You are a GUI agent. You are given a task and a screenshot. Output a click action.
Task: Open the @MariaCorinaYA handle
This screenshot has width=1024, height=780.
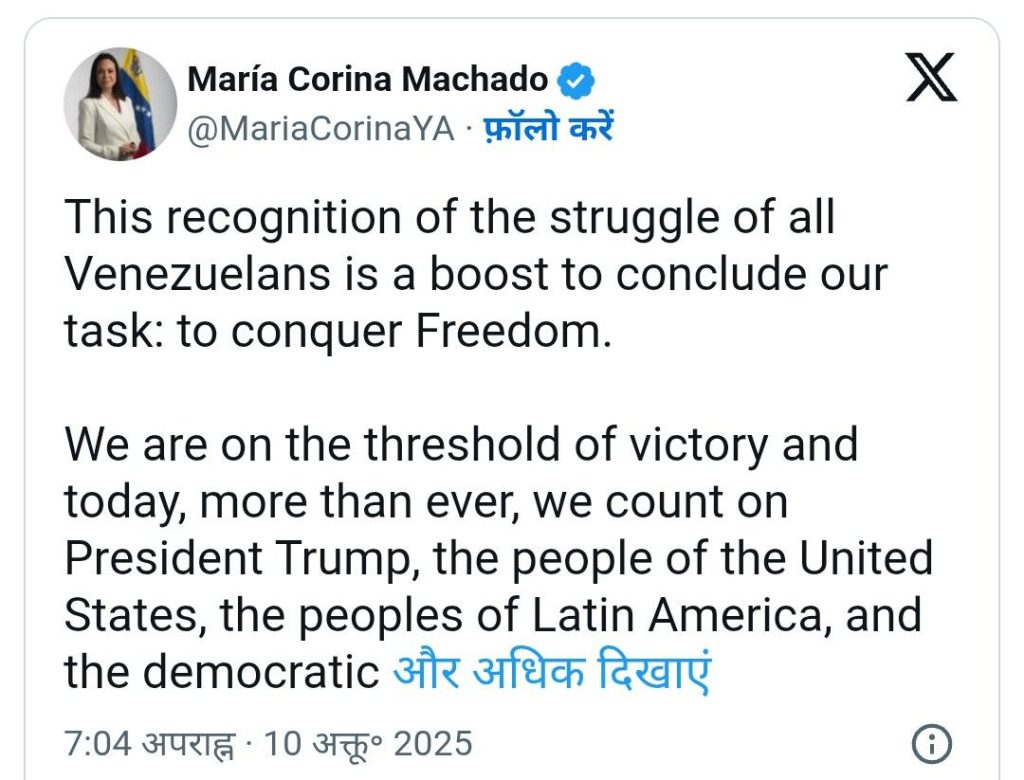[x=321, y=129]
